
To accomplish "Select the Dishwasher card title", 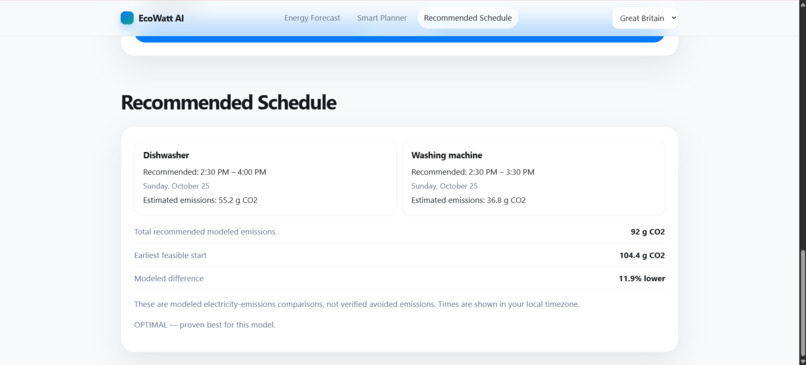I will click(166, 155).
